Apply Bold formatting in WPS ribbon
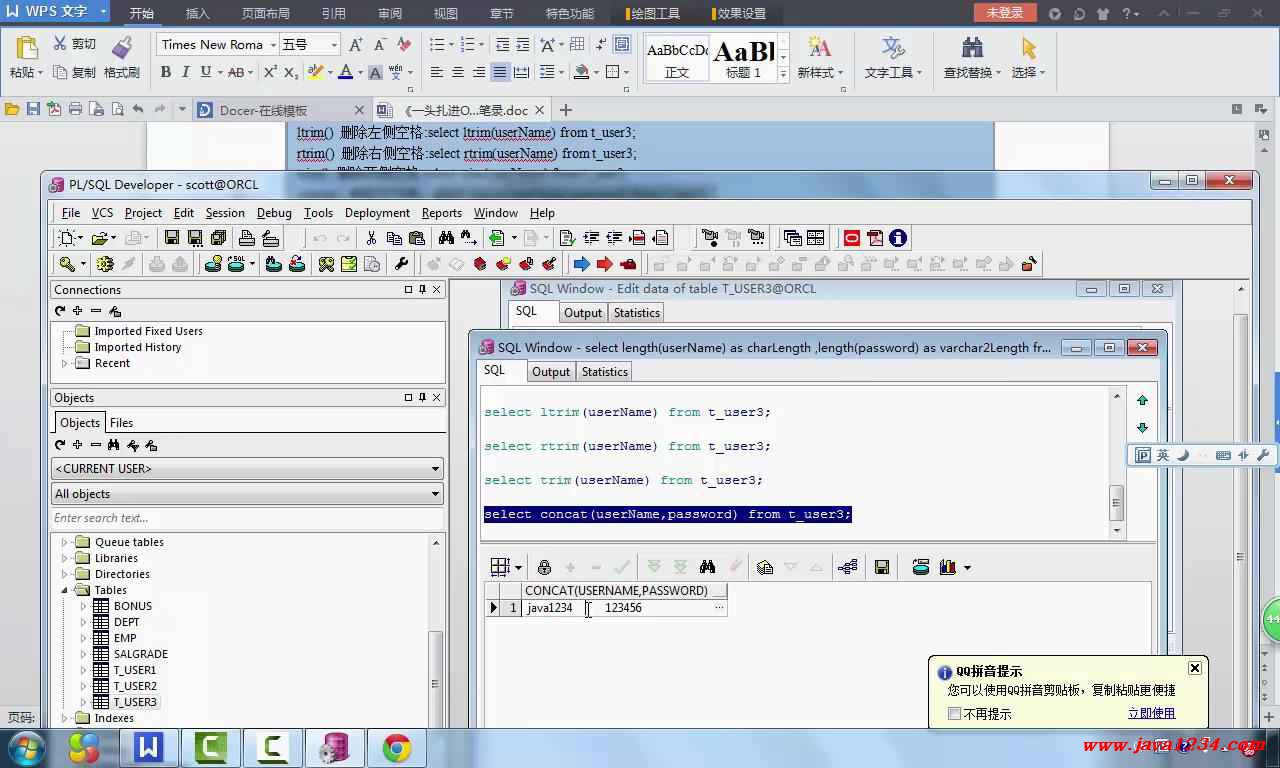This screenshot has width=1280, height=768. [166, 72]
